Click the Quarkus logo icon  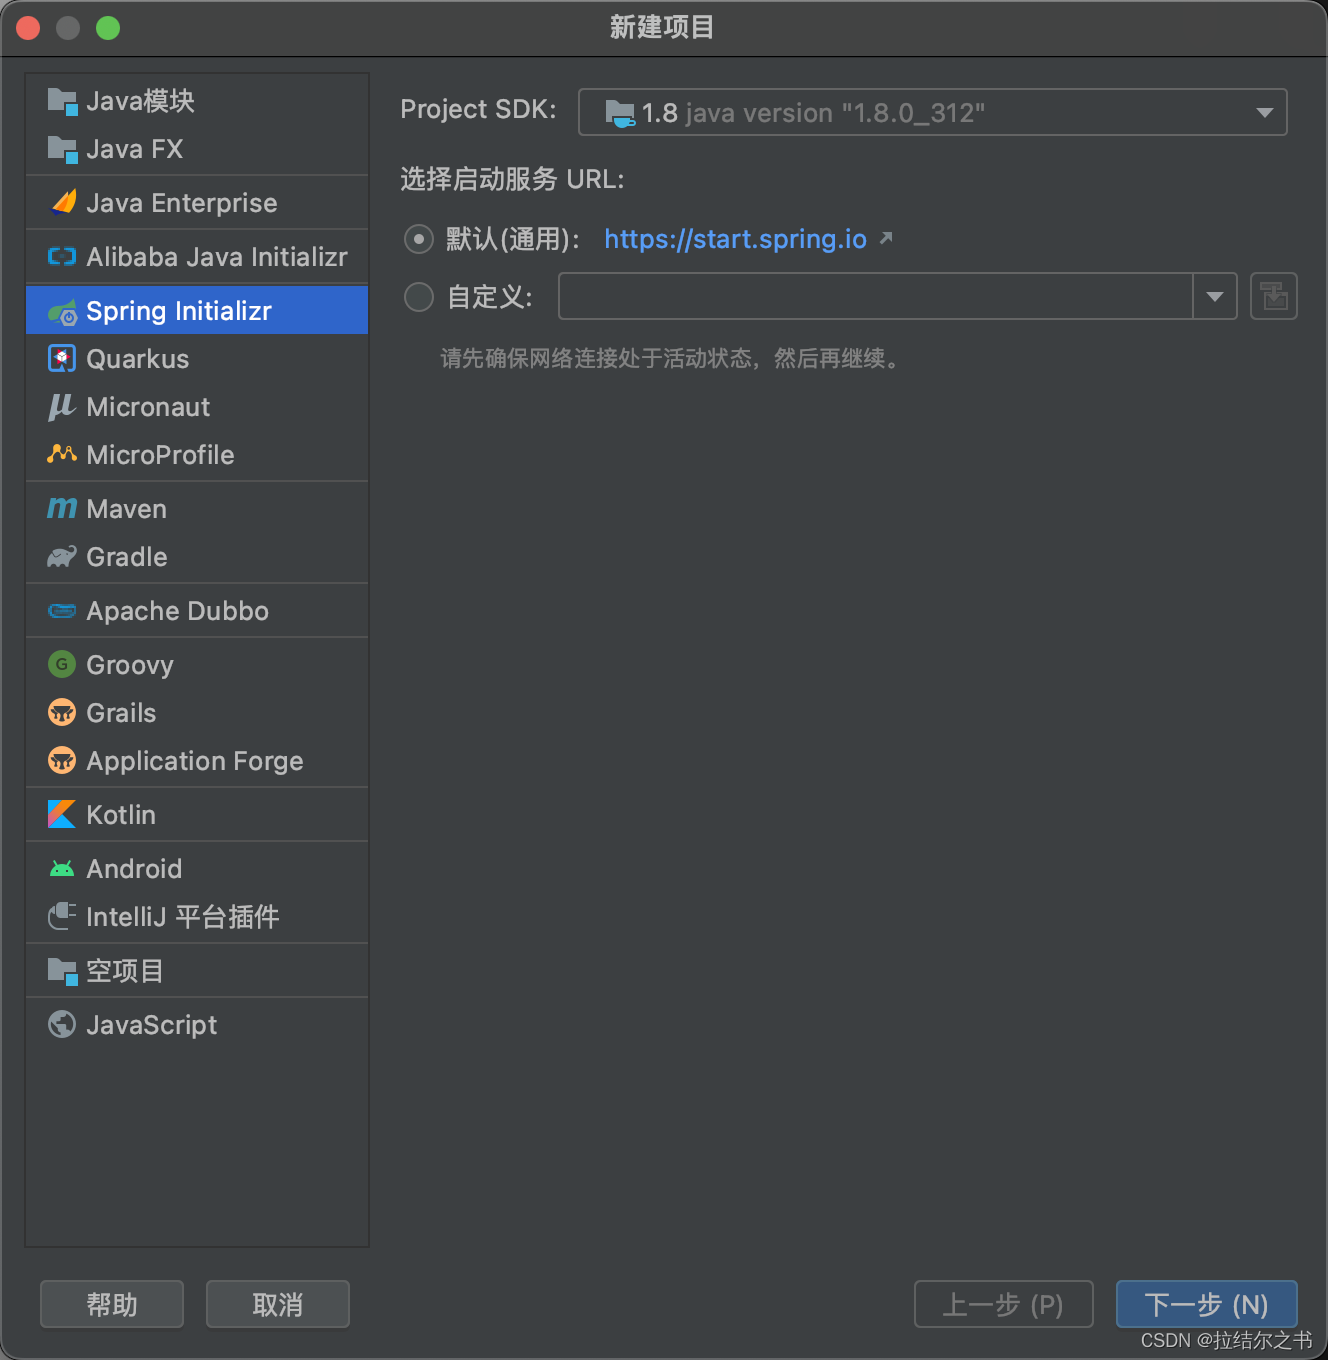click(x=62, y=359)
